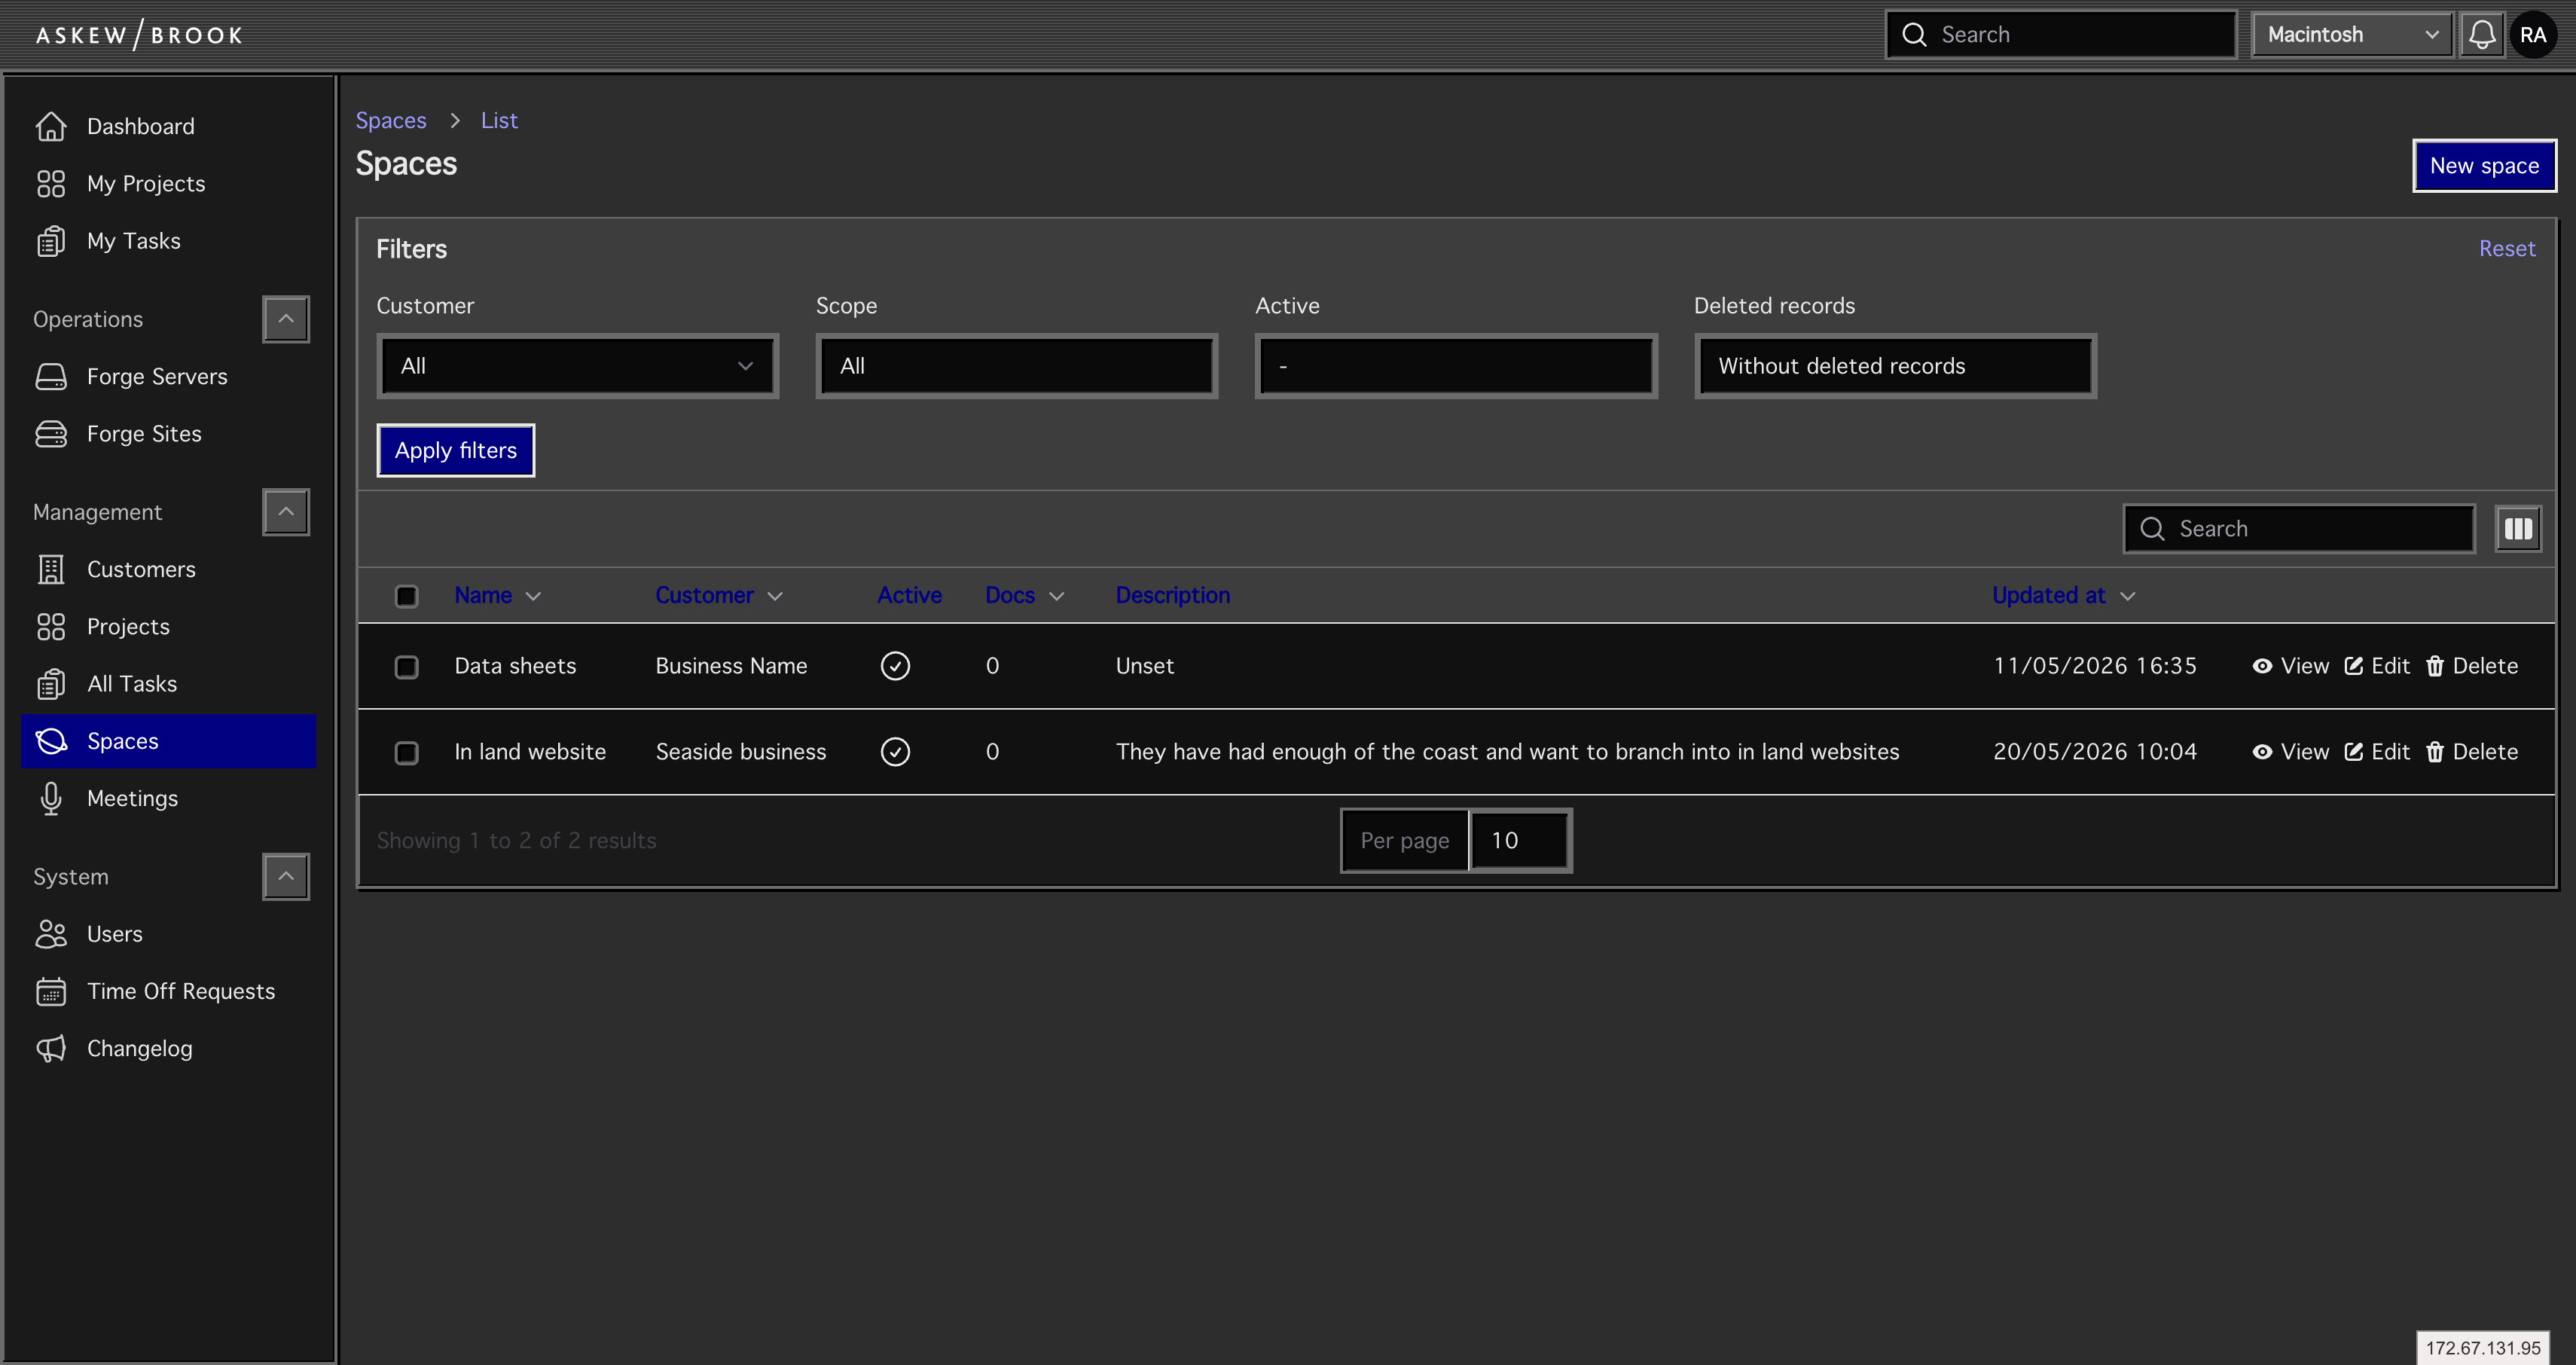
Task: Collapse the Operations sidebar group
Action: [286, 319]
